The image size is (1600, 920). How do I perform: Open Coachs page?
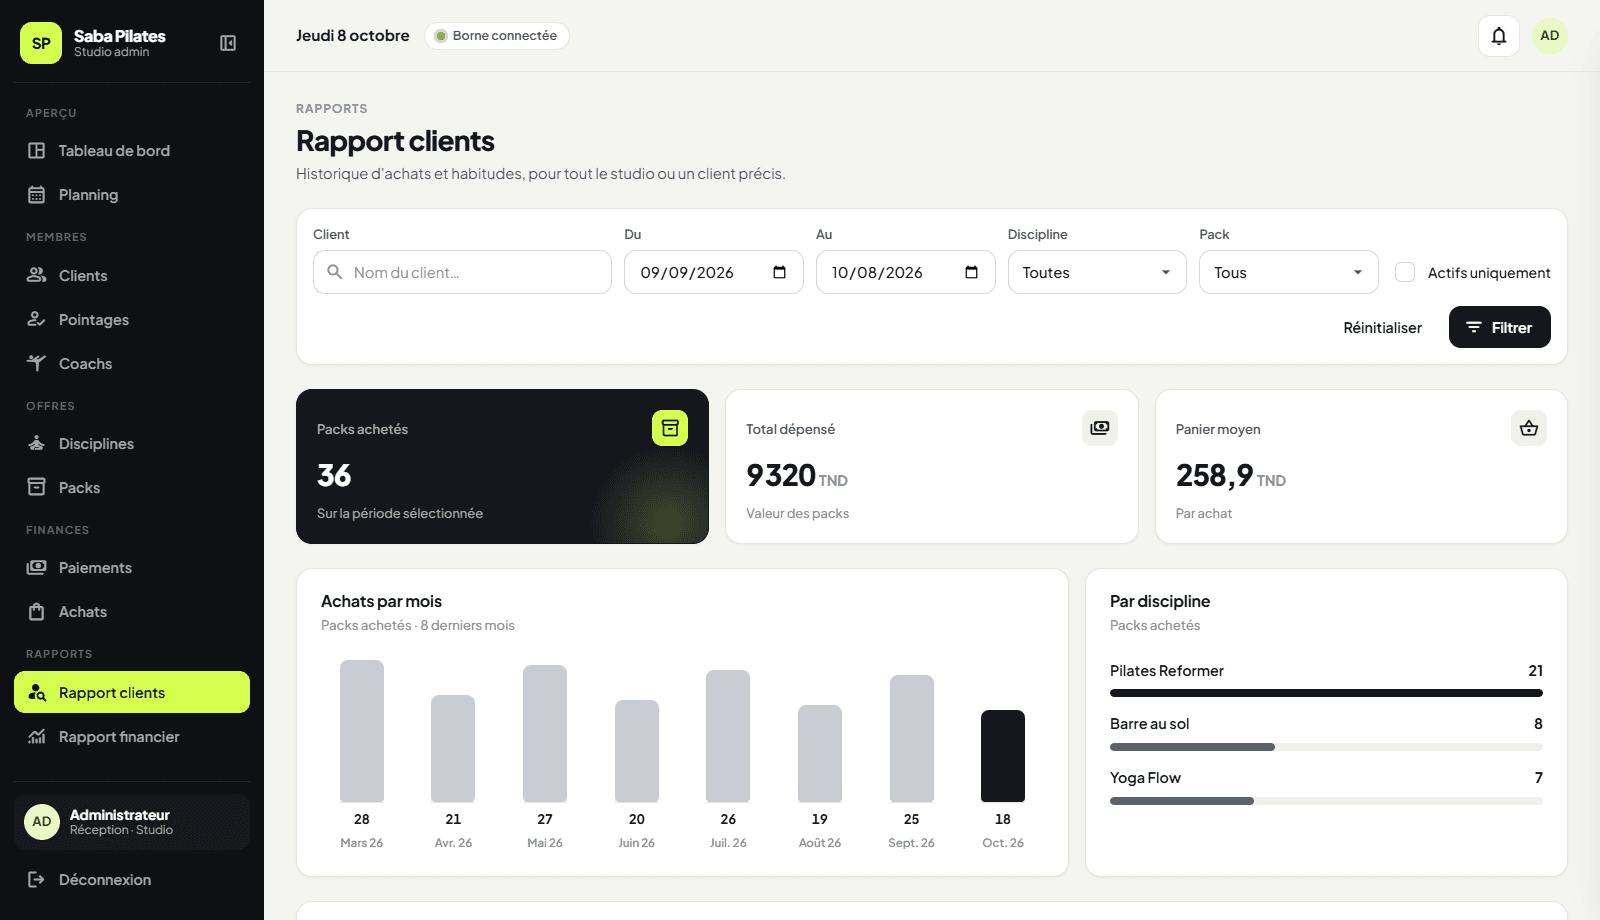pyautogui.click(x=132, y=363)
